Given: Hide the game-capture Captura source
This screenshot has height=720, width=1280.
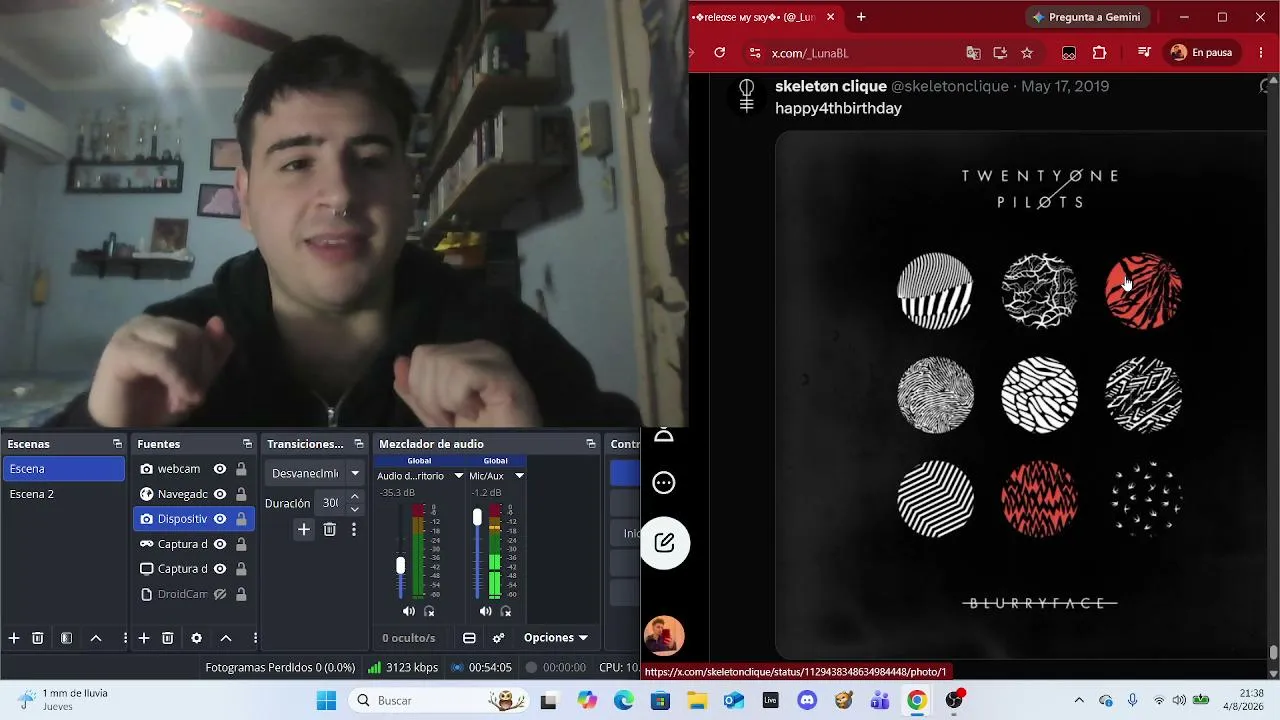Looking at the screenshot, I should click(220, 544).
